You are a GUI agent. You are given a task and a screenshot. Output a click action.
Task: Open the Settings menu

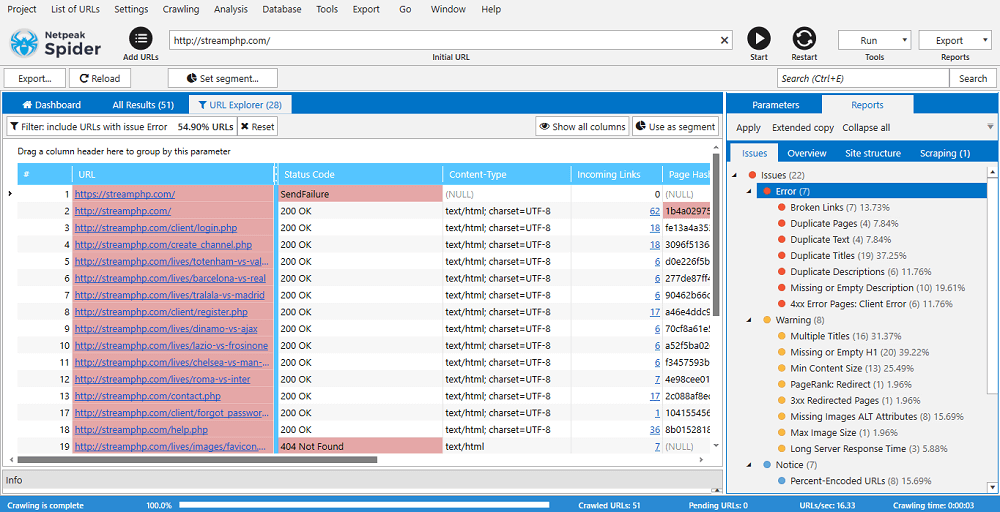[x=131, y=10]
